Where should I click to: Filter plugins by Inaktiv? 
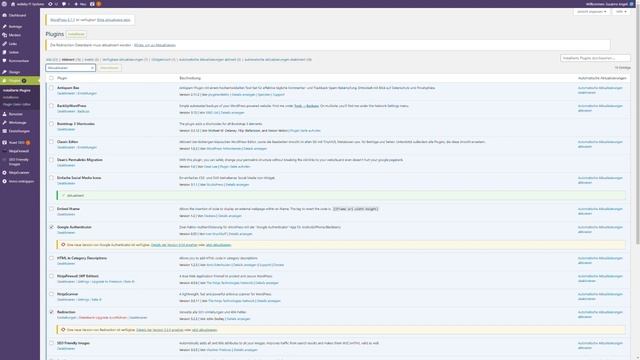tap(91, 60)
